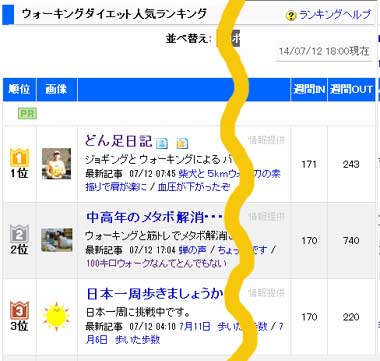
Task: Click the 週間OUT column header
Action: pos(351,89)
